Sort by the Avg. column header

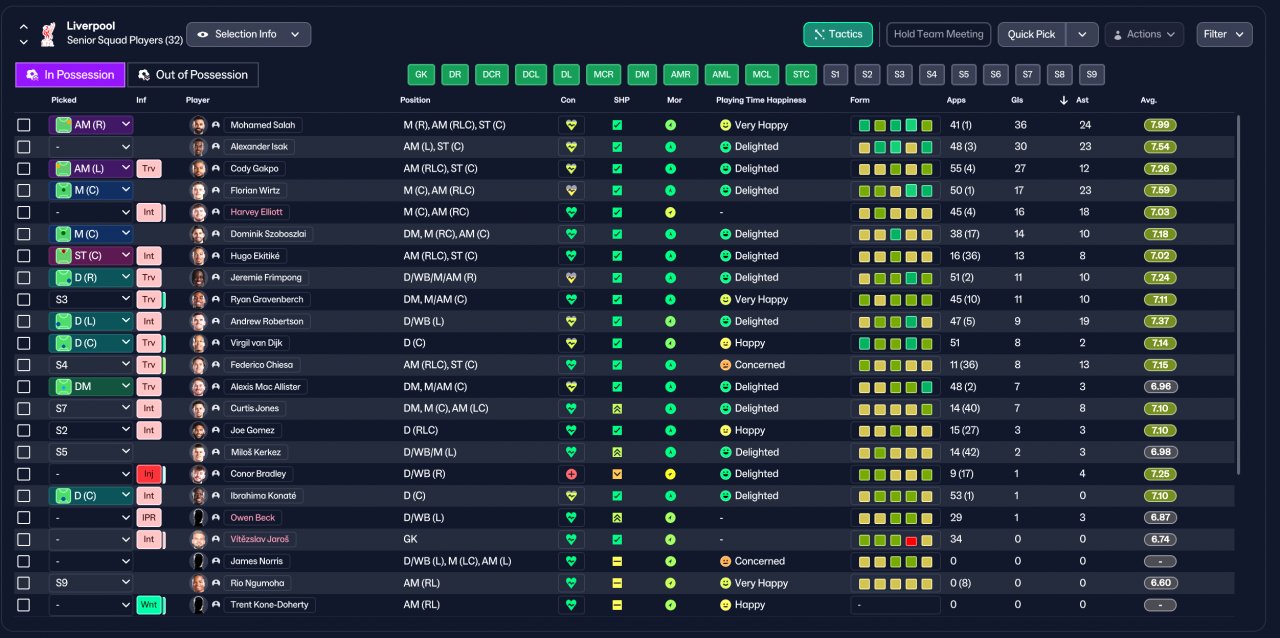(x=1148, y=100)
